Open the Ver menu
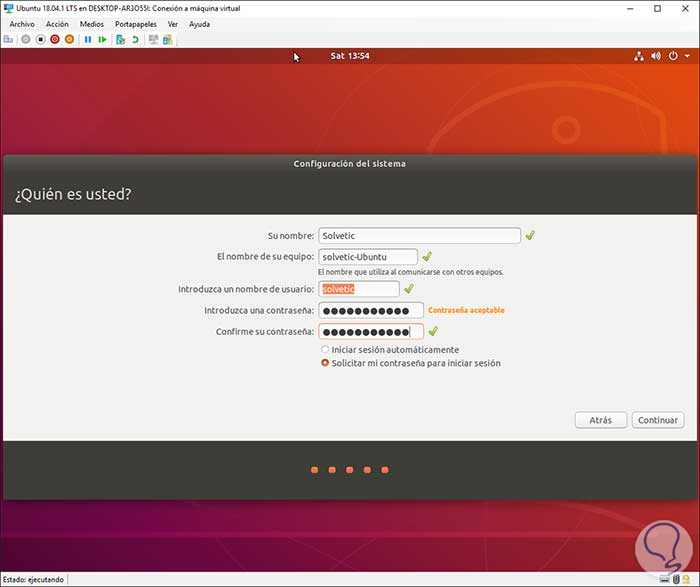Image resolution: width=700 pixels, height=587 pixels. coord(173,24)
